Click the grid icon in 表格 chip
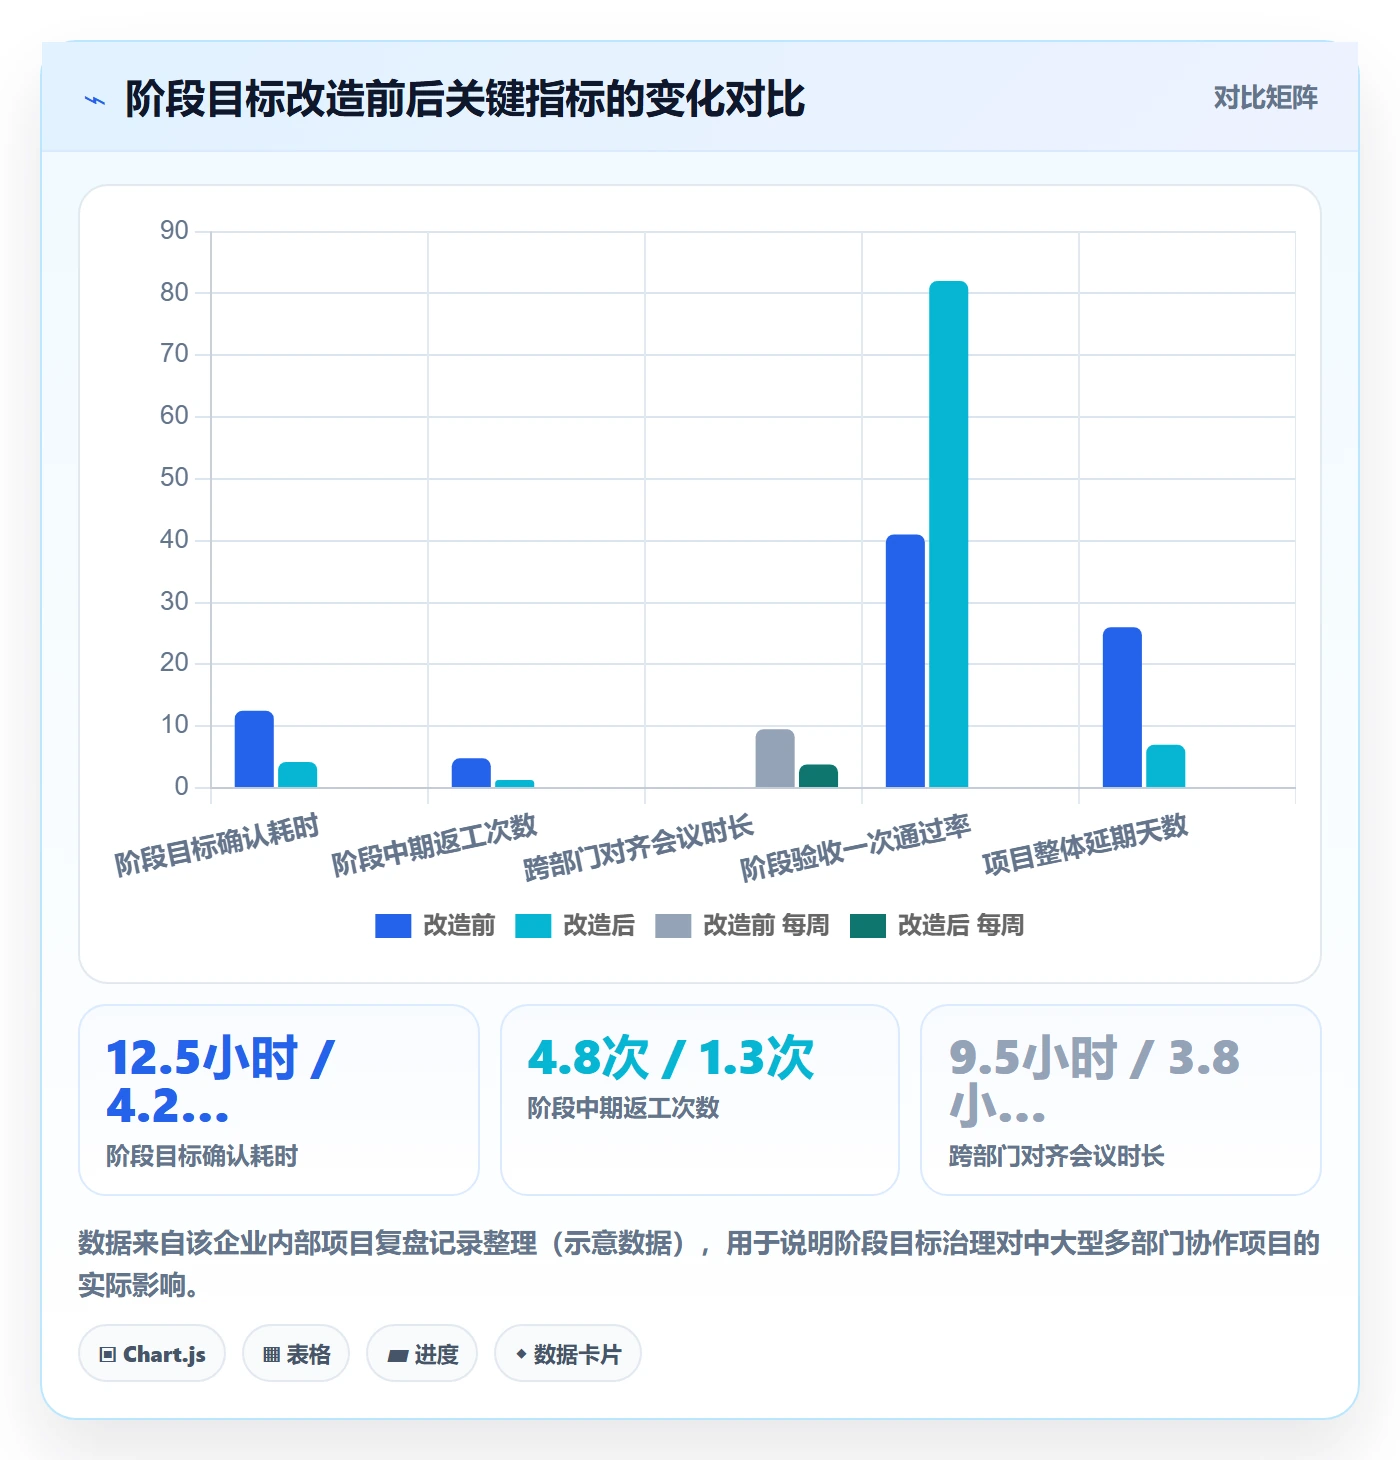 (x=271, y=1355)
